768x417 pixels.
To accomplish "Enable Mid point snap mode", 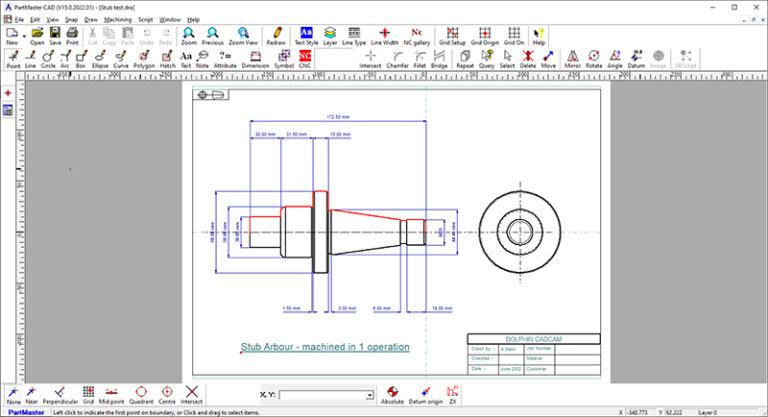I will click(x=112, y=395).
